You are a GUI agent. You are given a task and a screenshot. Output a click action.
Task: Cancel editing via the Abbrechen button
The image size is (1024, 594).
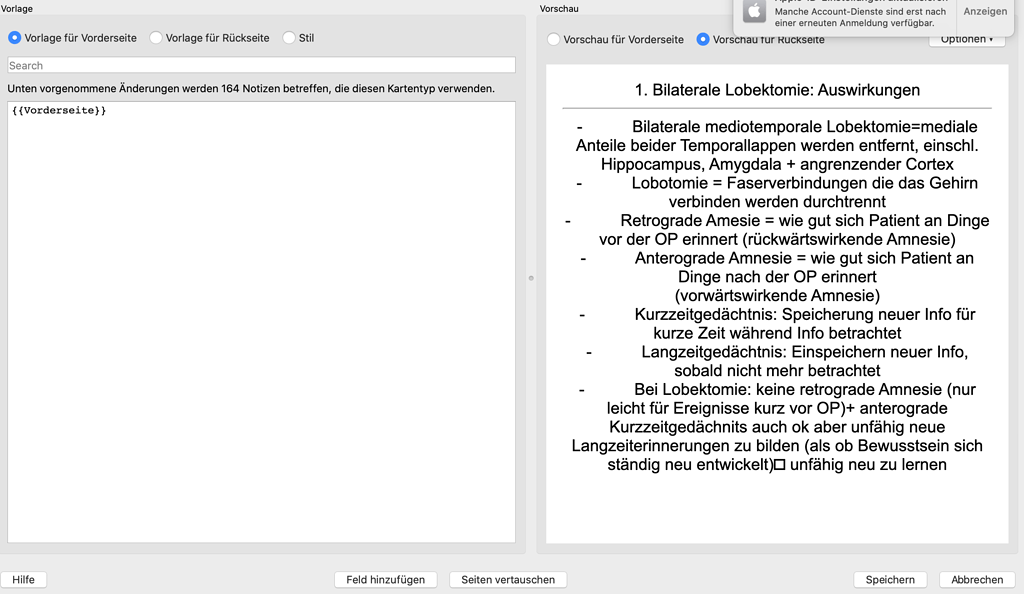tap(975, 579)
